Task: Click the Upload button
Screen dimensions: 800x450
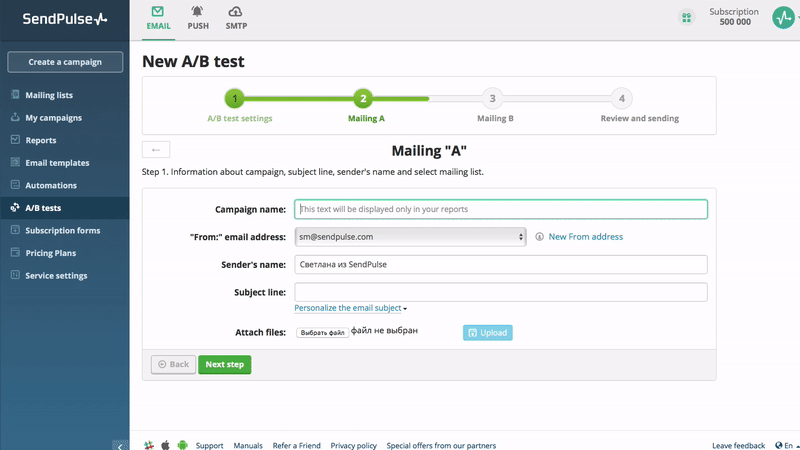Action: (488, 333)
